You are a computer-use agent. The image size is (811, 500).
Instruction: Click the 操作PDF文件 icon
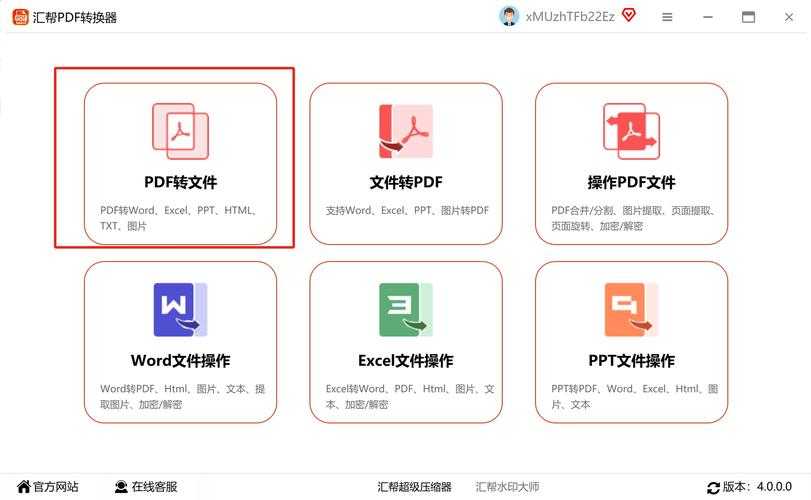click(x=631, y=131)
